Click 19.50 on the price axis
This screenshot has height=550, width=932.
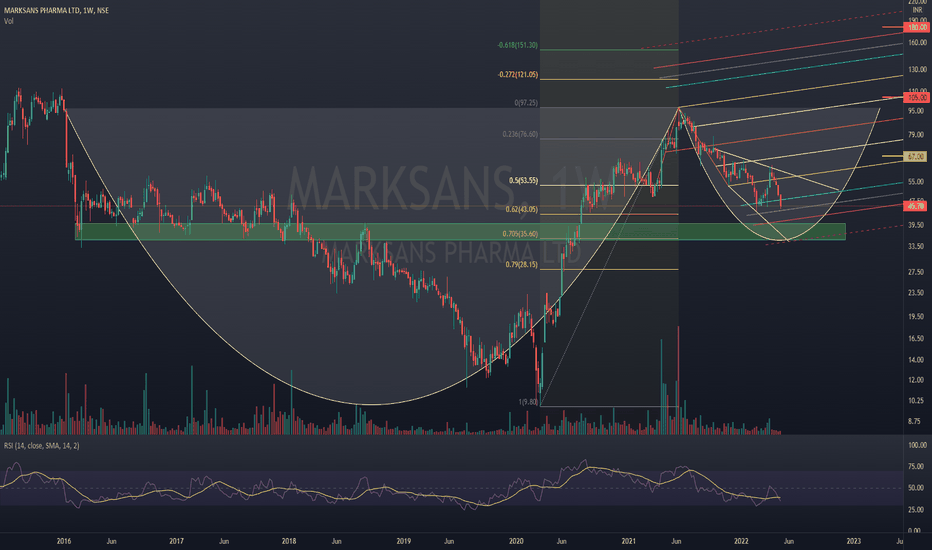(x=916, y=317)
